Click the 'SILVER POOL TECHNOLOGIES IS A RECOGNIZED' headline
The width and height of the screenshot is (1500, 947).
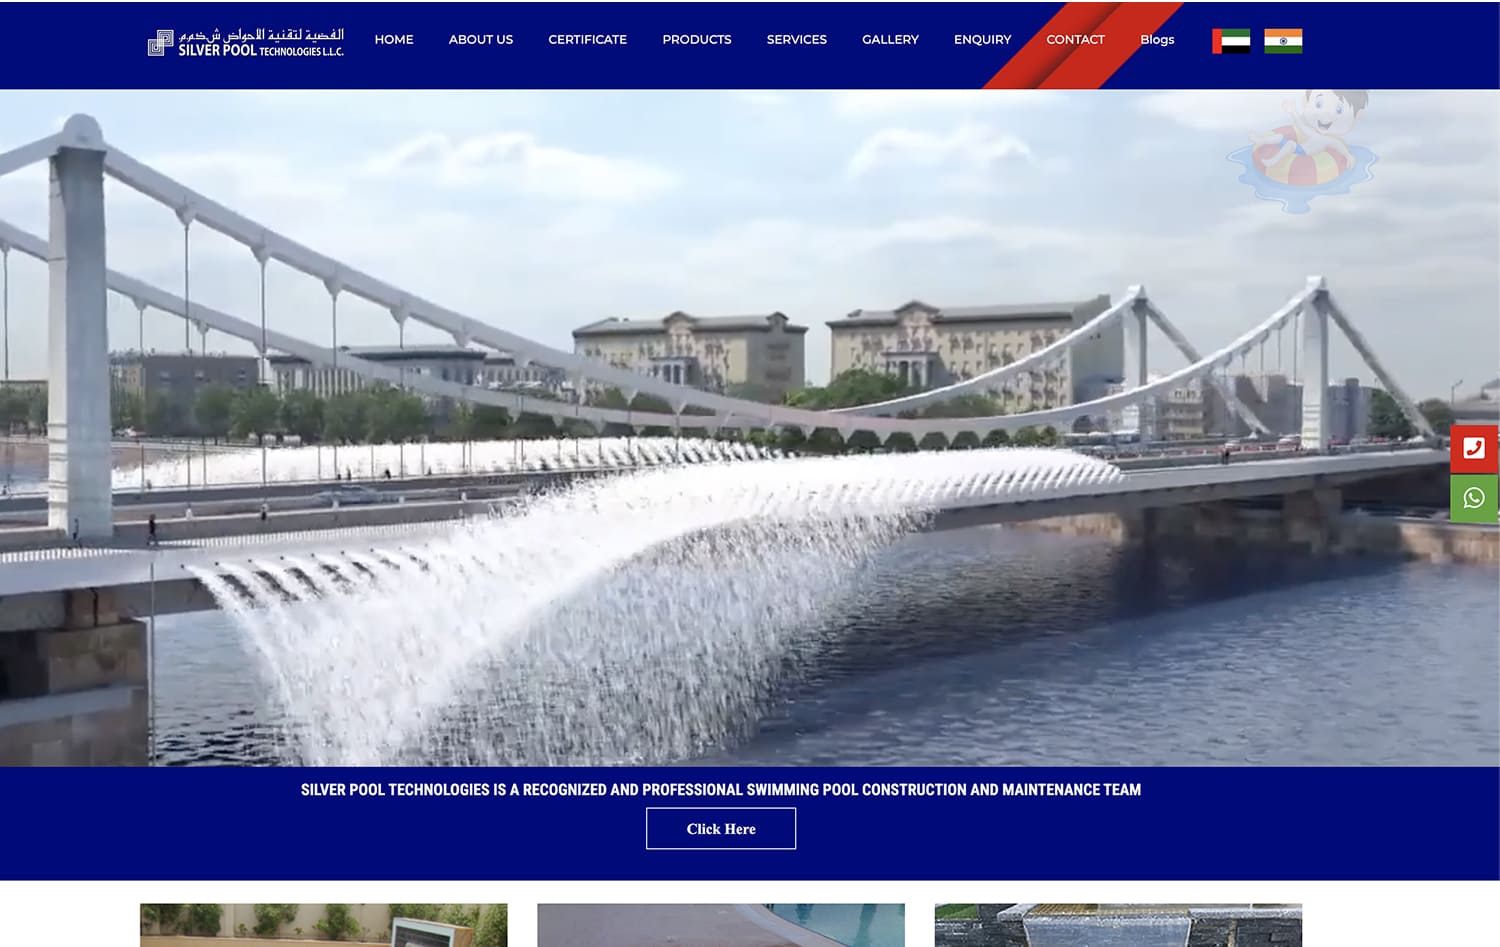(721, 790)
